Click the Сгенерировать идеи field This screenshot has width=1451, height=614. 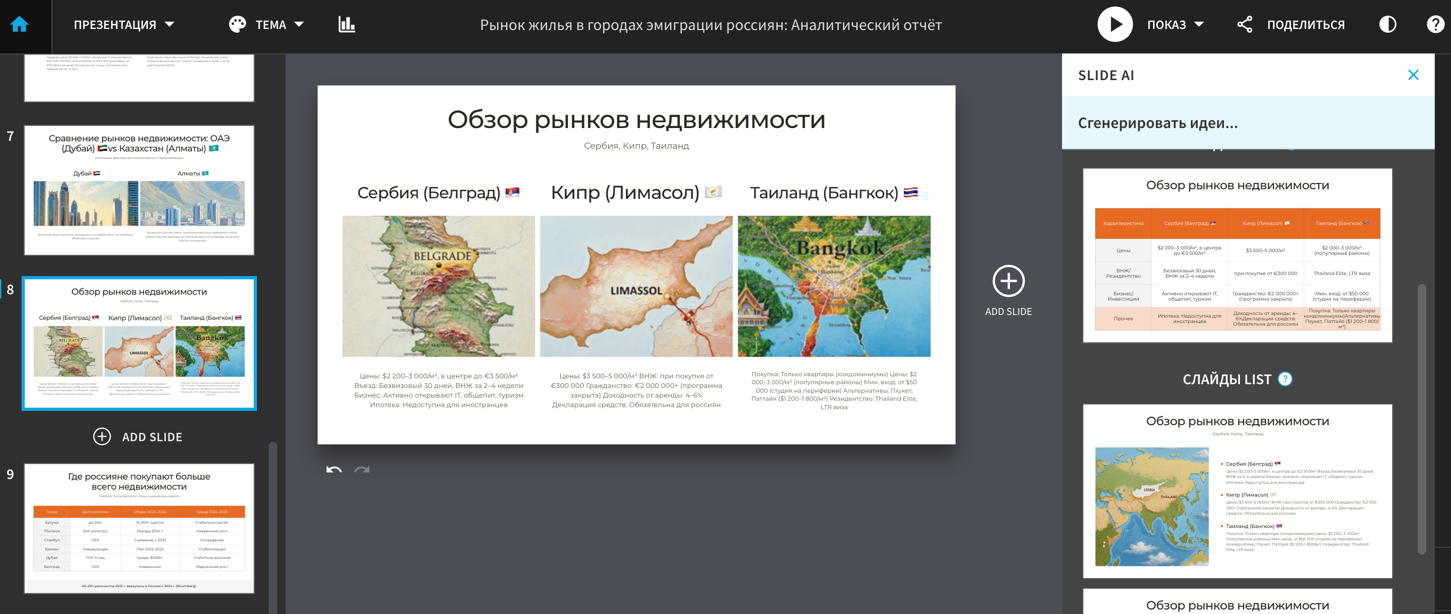[x=1248, y=123]
